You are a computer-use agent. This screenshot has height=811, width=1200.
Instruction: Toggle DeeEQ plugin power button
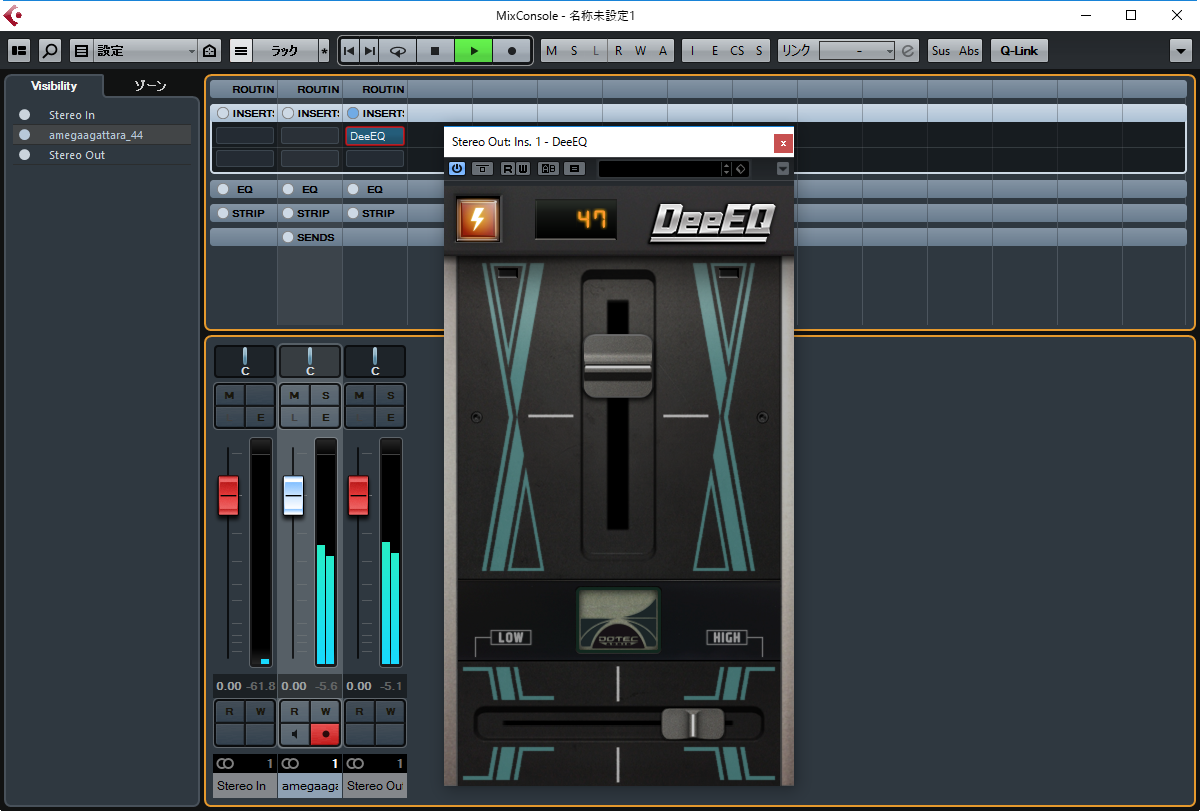[x=457, y=168]
